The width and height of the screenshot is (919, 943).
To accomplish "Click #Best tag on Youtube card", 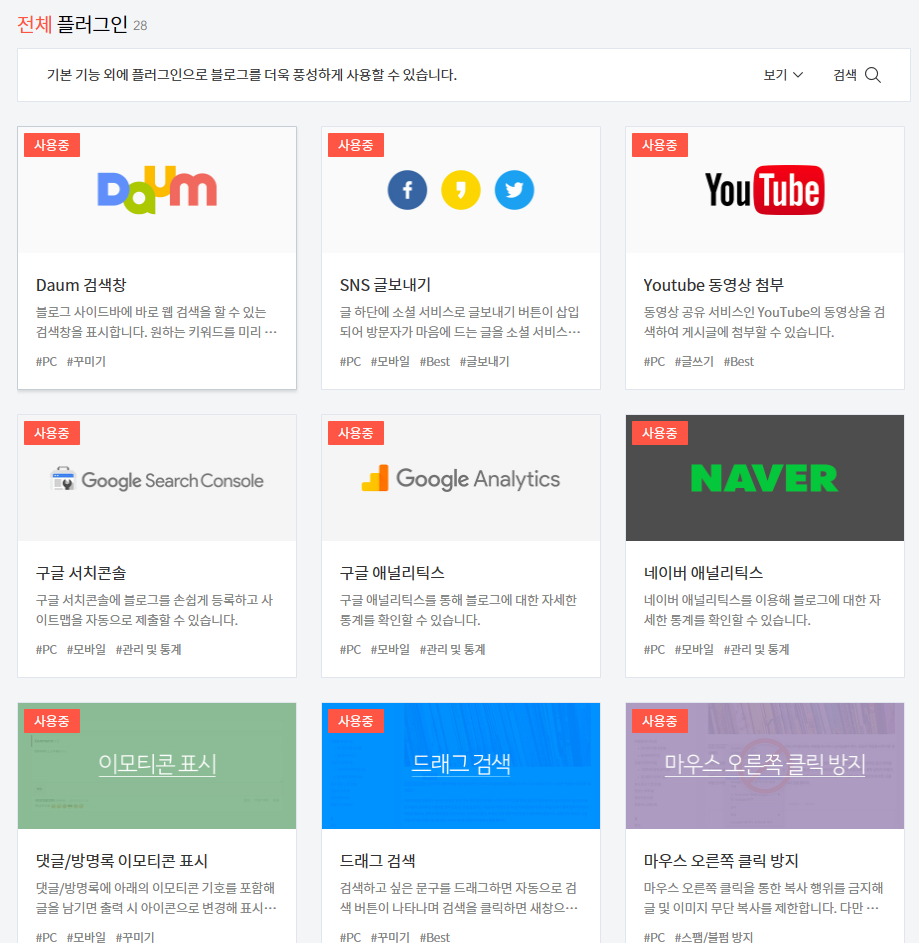I will (739, 361).
